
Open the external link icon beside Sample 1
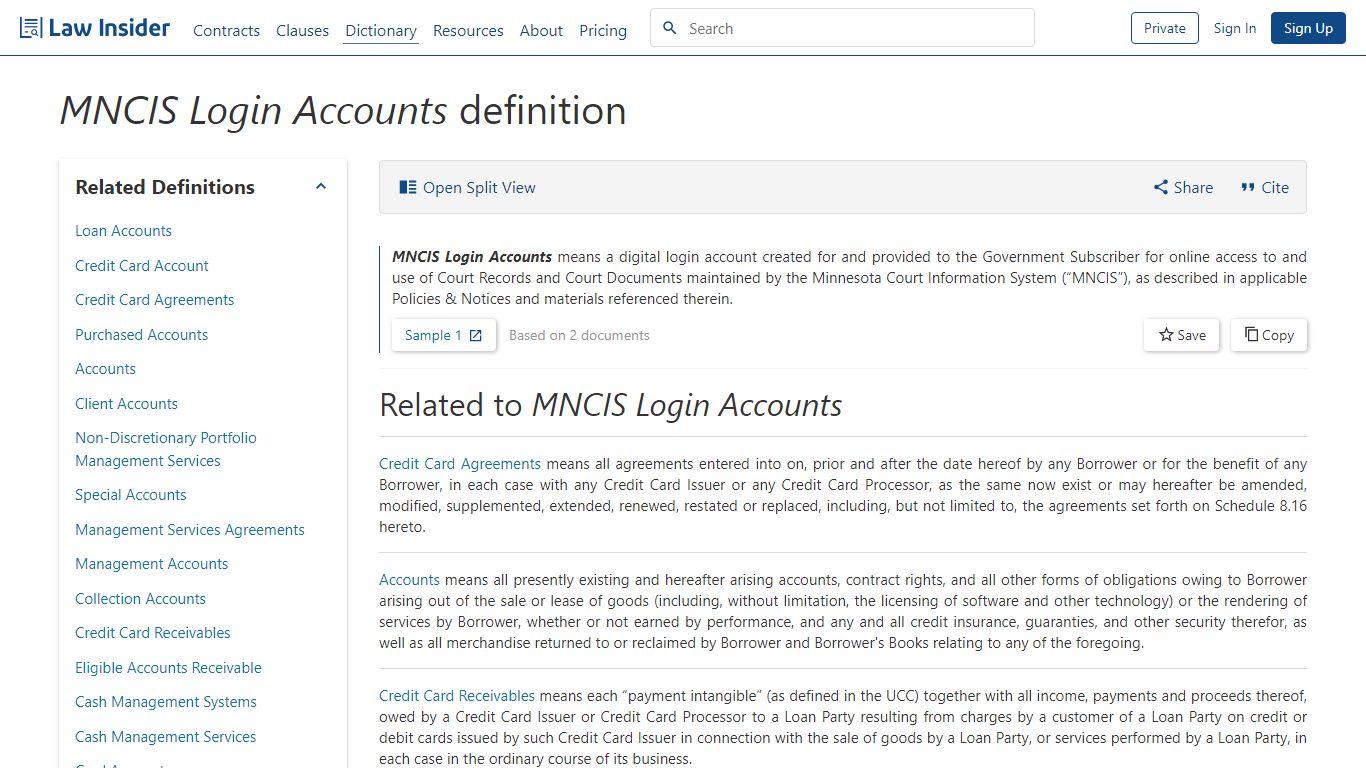[476, 336]
